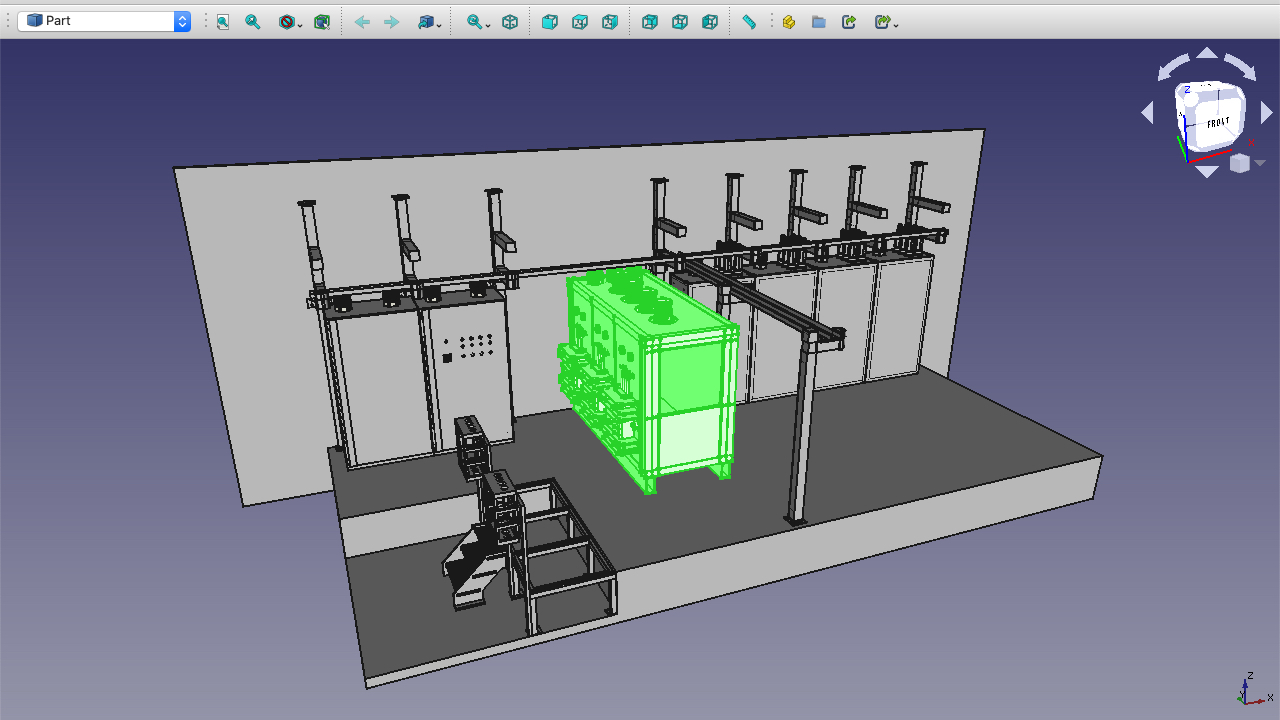Click the Fit All view icon

(x=223, y=21)
